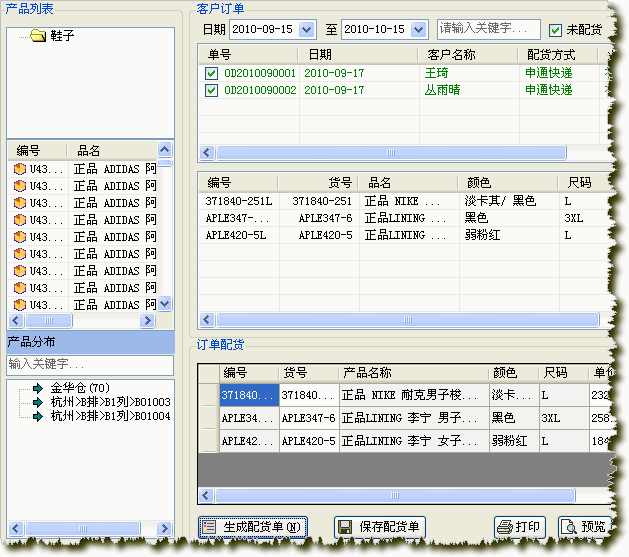Click 正品 NIKE 耐克男子梭 cell

click(414, 395)
